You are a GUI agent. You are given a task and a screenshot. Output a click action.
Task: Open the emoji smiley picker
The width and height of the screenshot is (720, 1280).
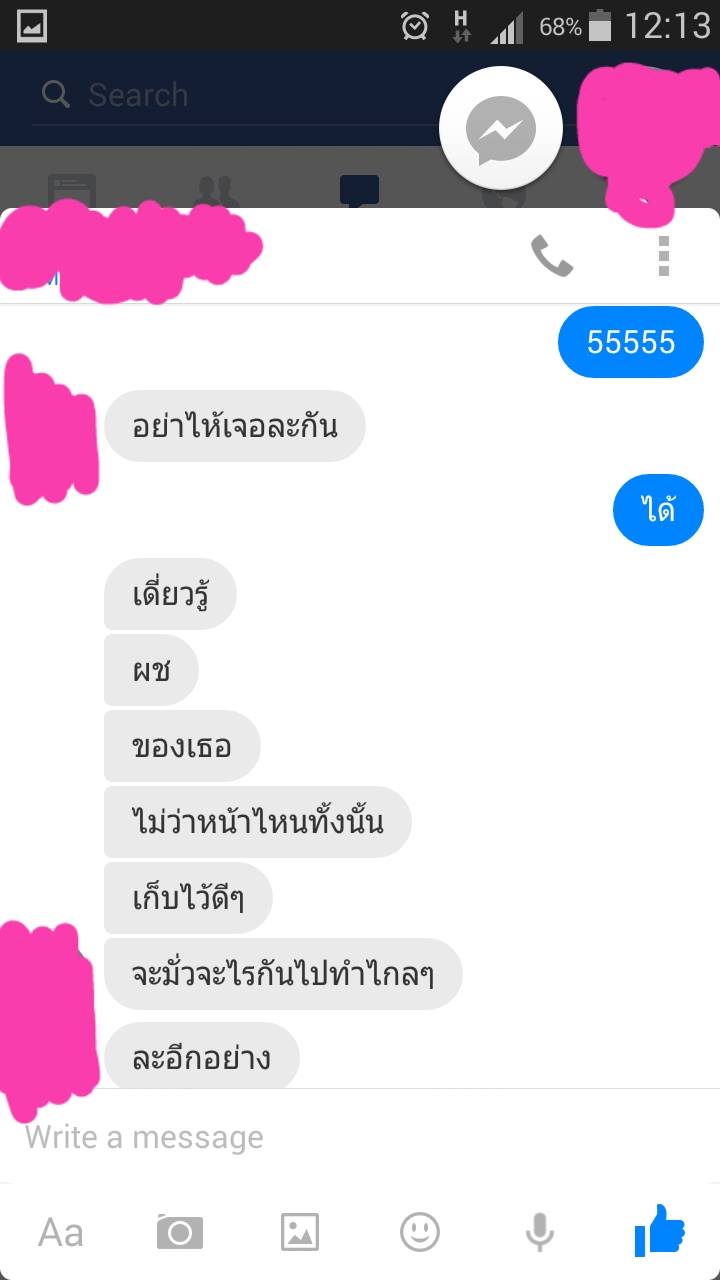pos(420,1232)
